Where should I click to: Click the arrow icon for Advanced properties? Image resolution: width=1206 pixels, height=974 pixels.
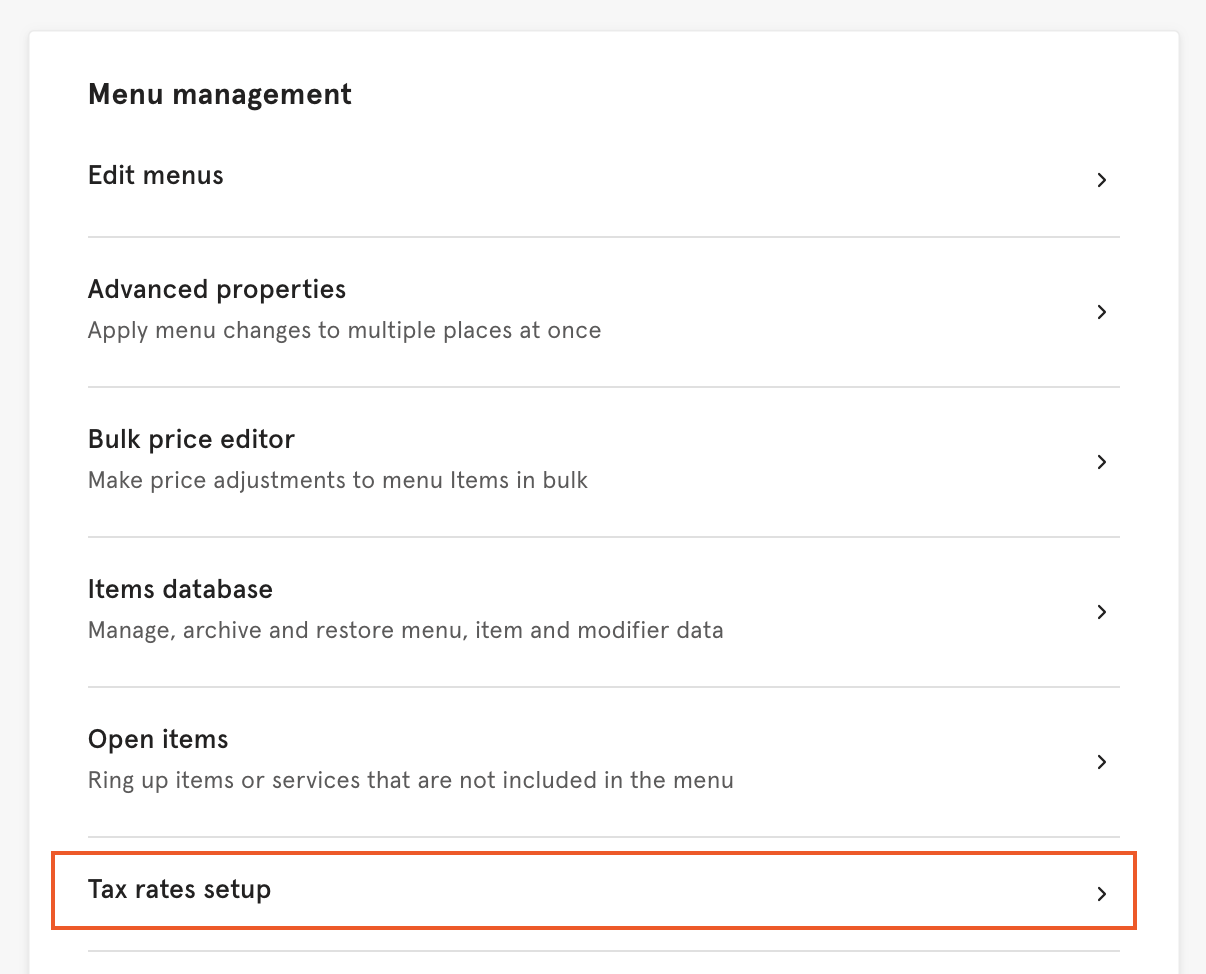[1101, 312]
